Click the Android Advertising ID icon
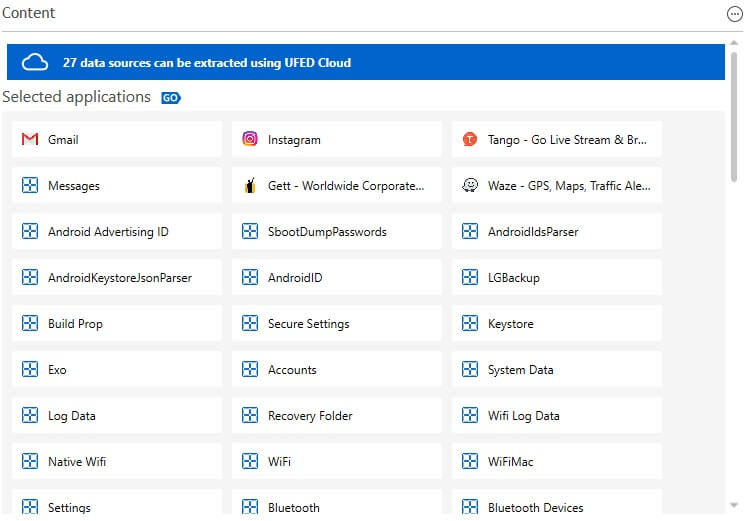Viewport: 751px width, 521px height. 30,231
